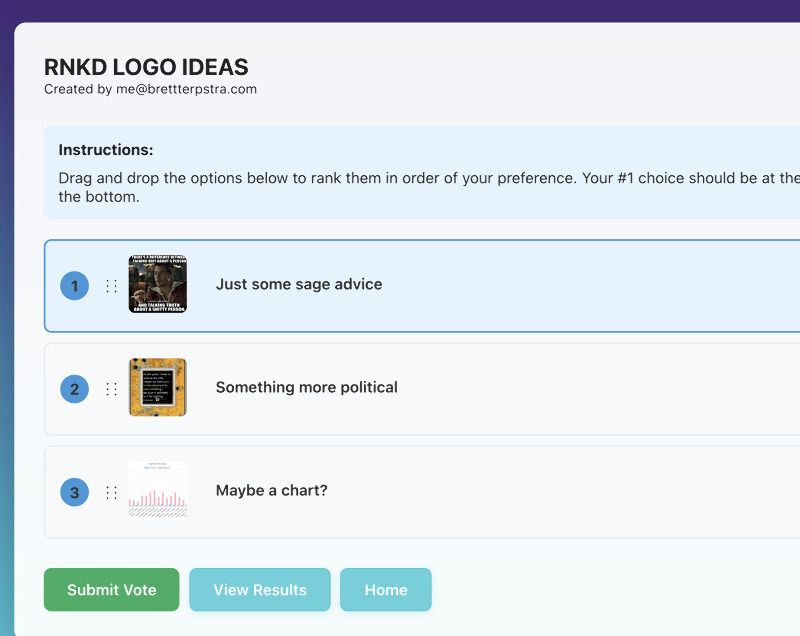Select the rank badge numbered 2
Image resolution: width=800 pixels, height=636 pixels.
pyautogui.click(x=73, y=389)
